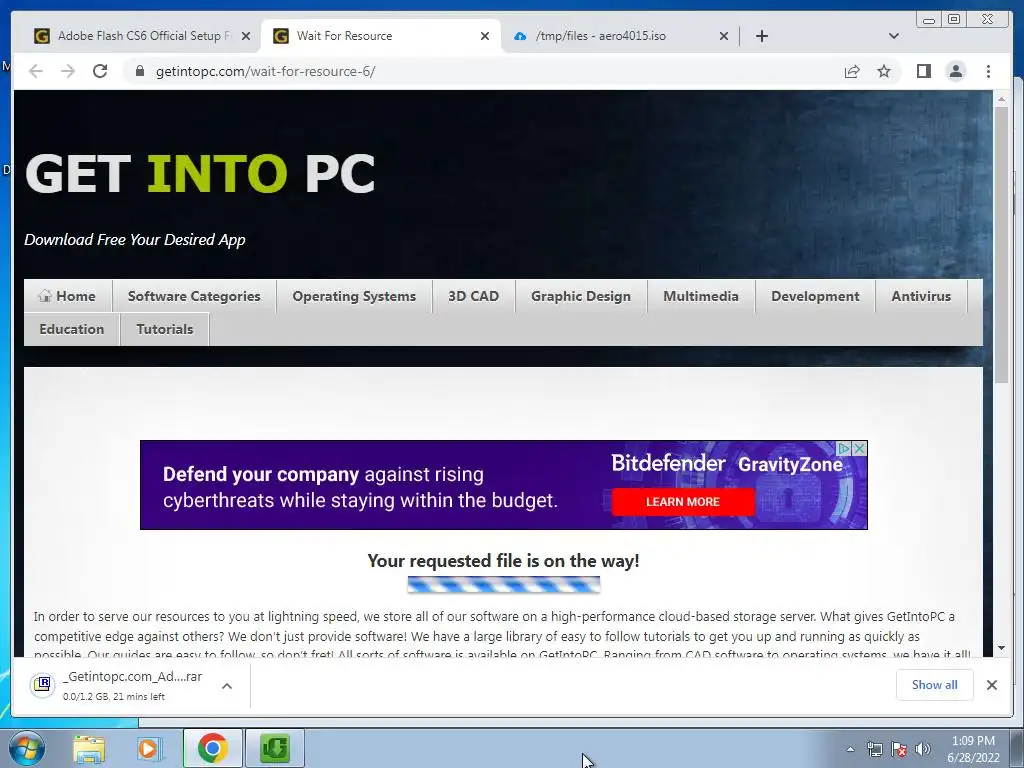Open the browser side panel icon
The height and width of the screenshot is (768, 1024).
[923, 71]
